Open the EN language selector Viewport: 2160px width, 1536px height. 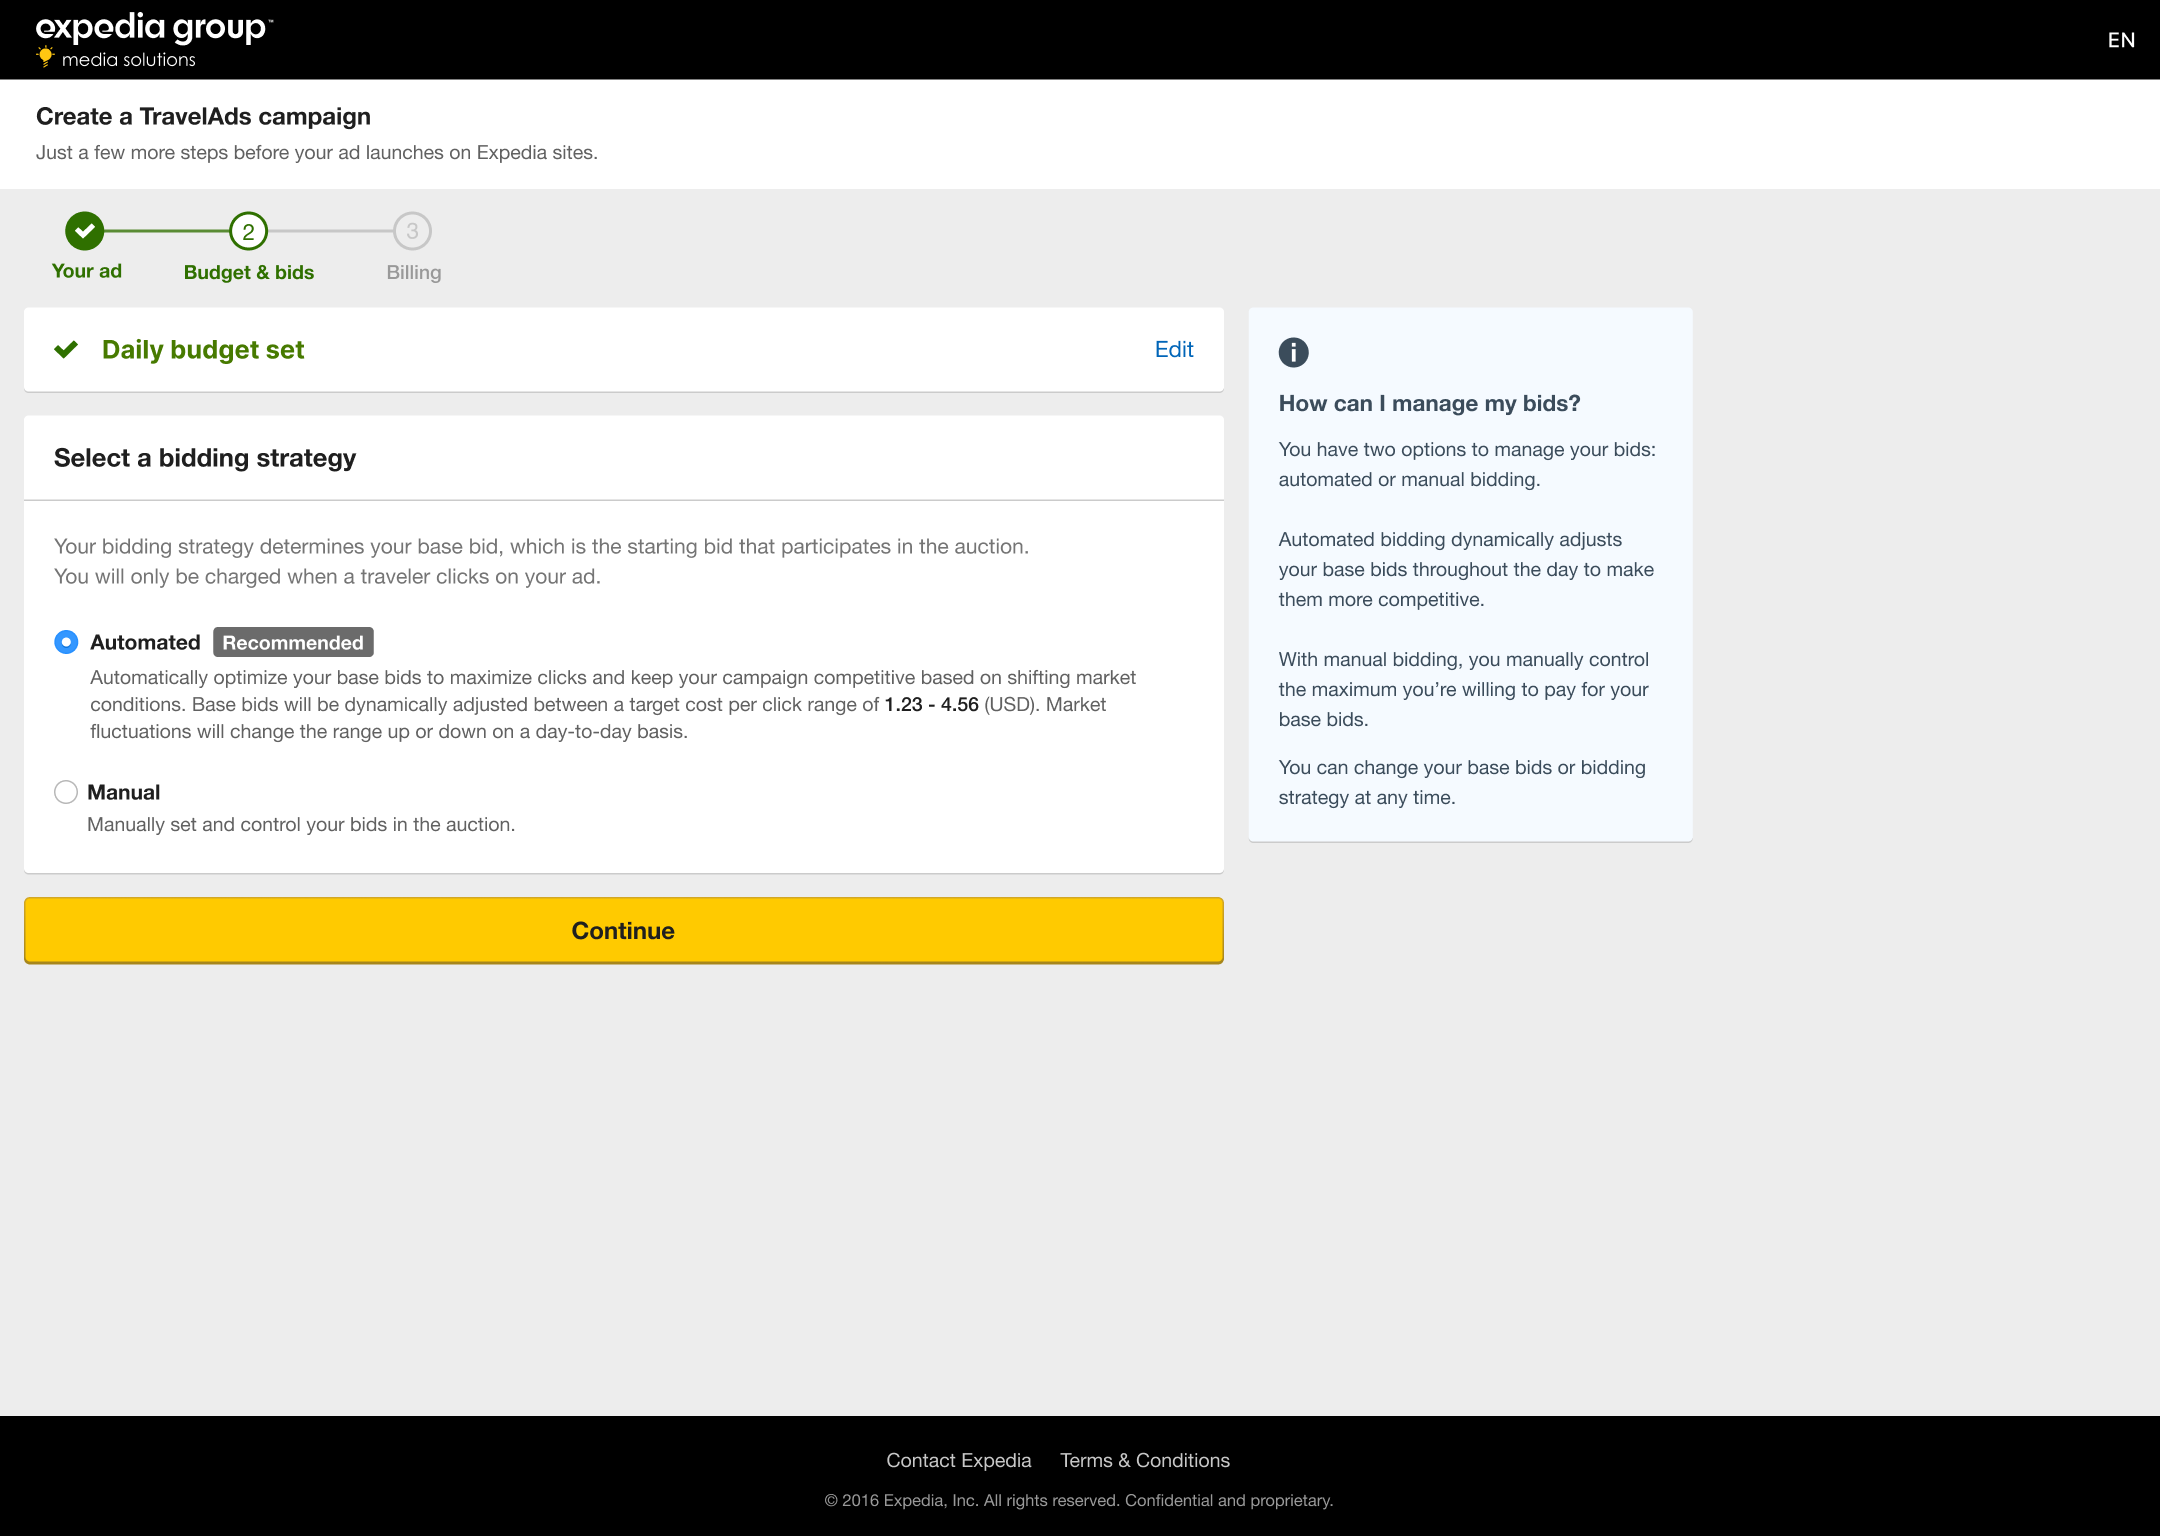coord(2121,40)
